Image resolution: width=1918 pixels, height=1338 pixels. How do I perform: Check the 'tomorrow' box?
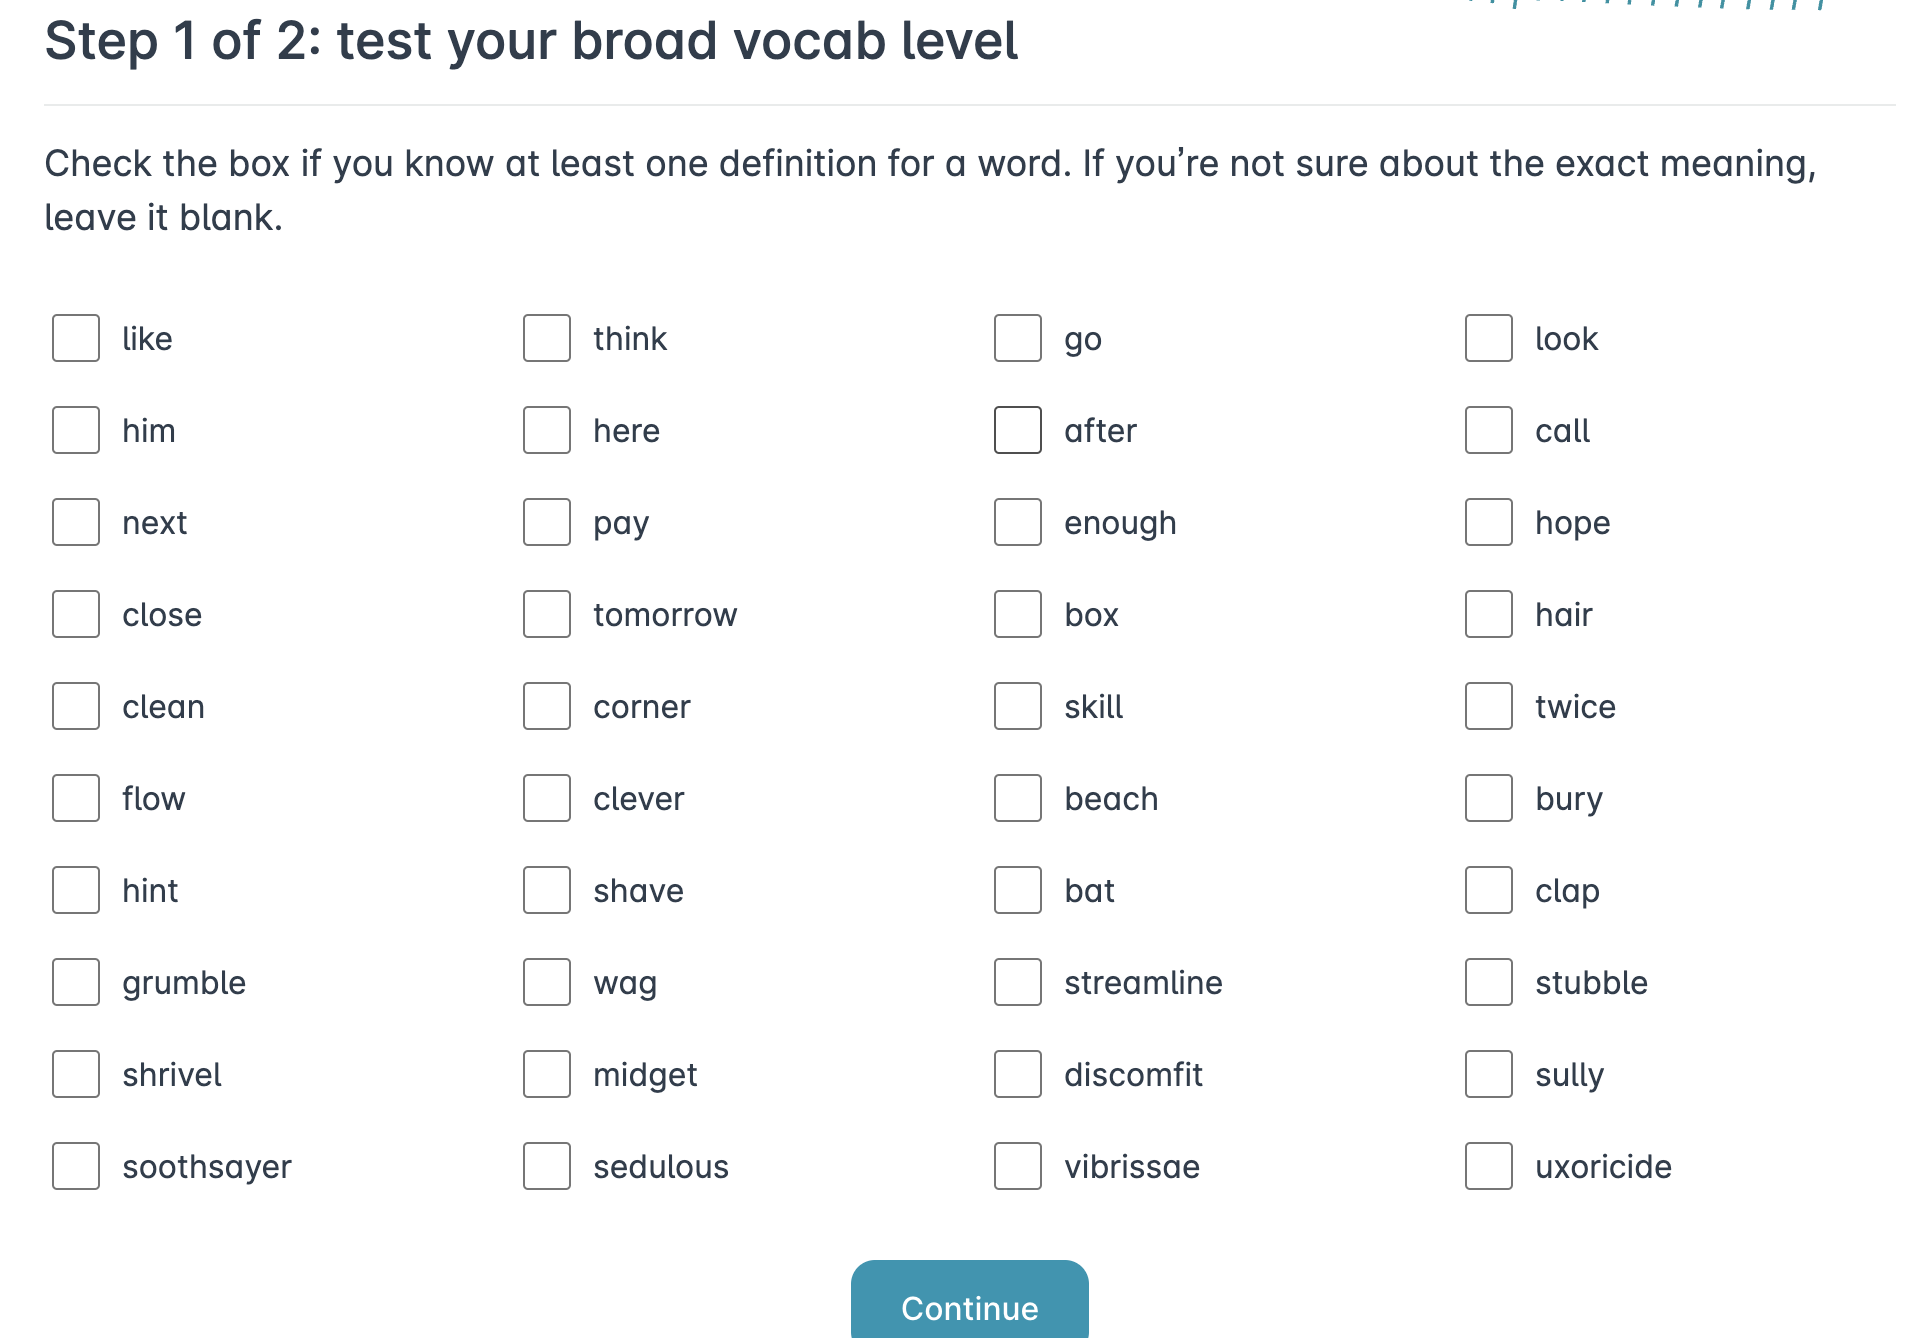pos(547,614)
